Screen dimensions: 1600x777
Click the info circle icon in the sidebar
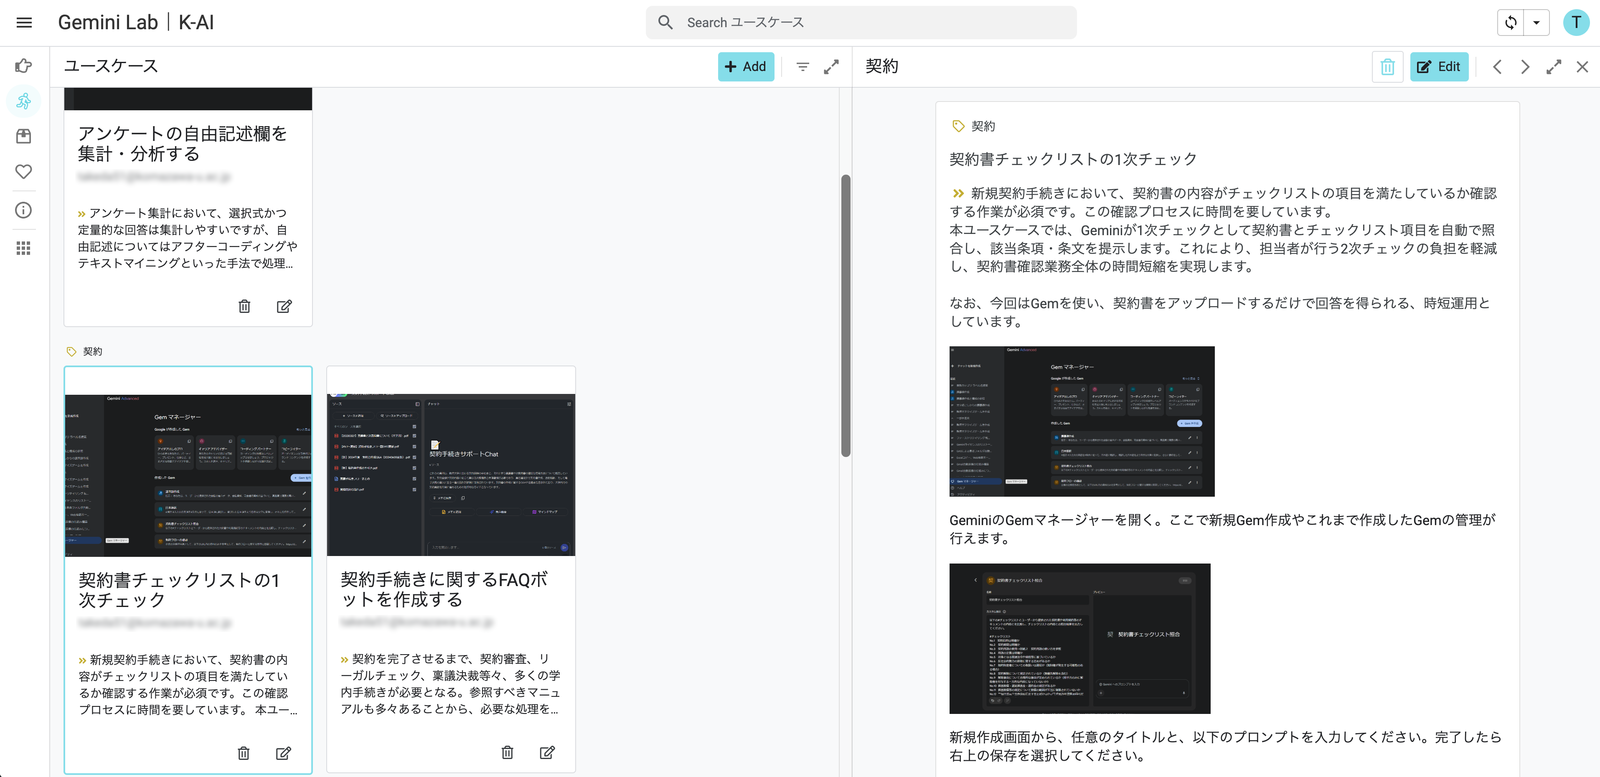tap(24, 210)
